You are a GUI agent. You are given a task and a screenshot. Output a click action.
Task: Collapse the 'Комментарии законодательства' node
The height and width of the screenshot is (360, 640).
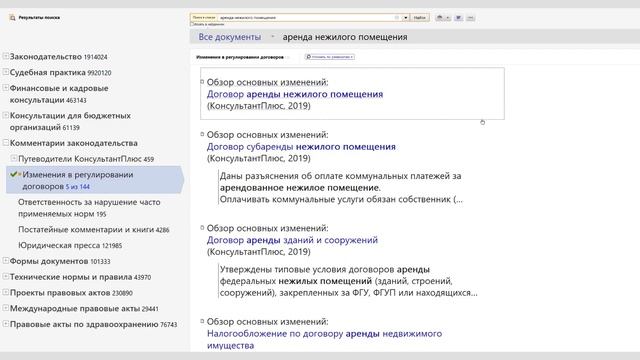coord(6,142)
